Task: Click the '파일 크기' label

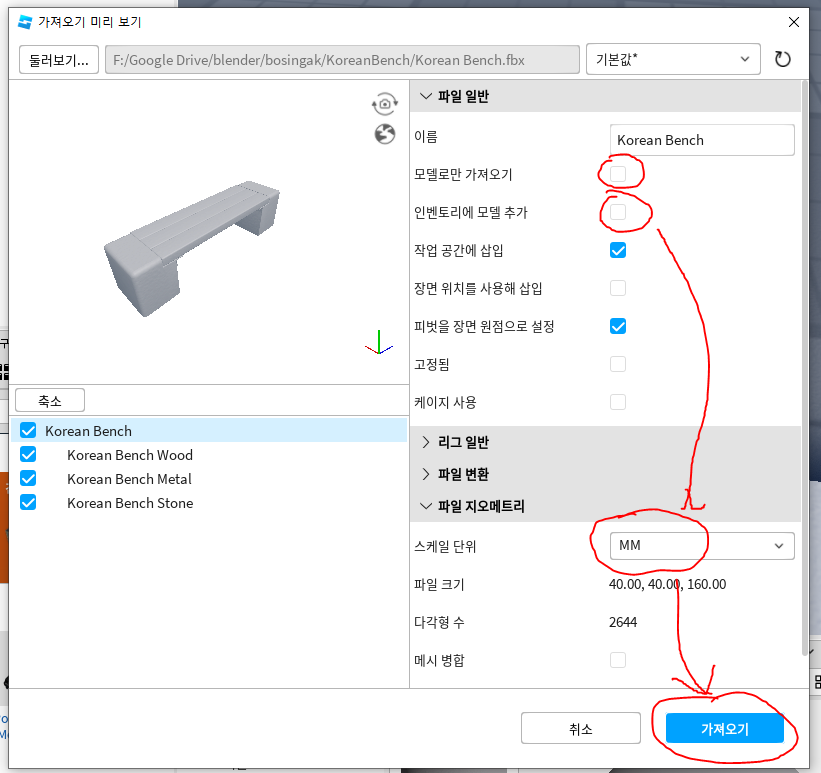Action: coord(439,584)
